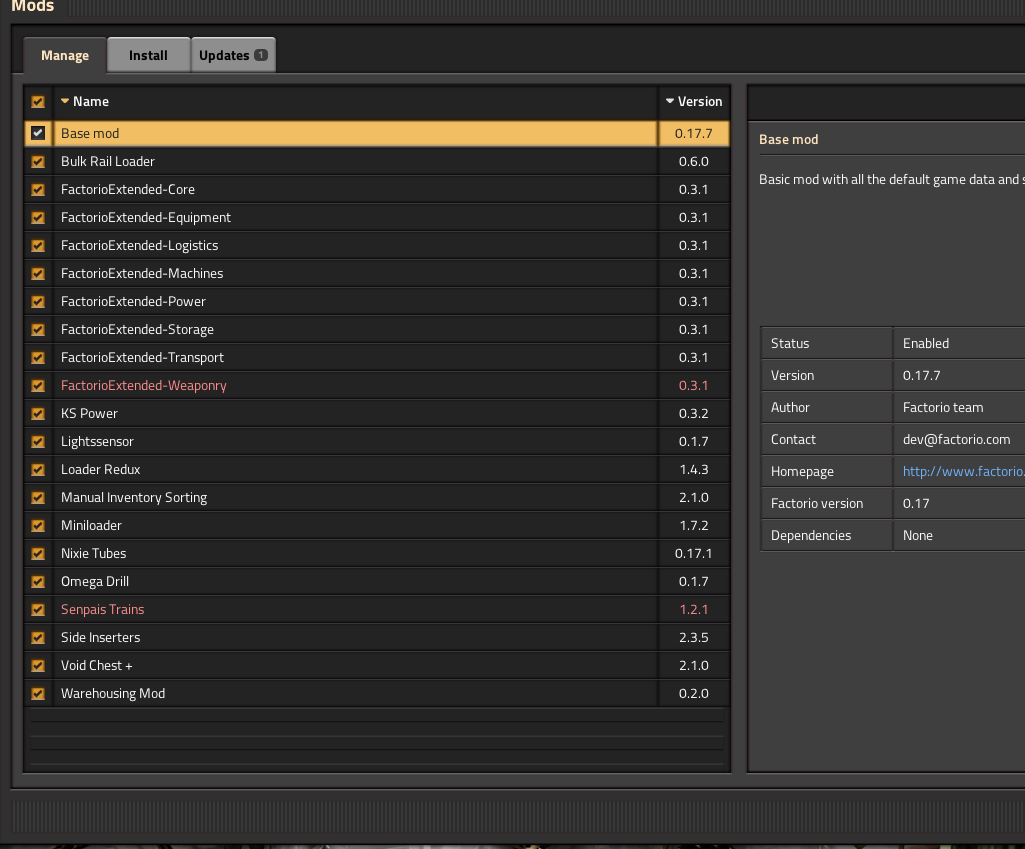This screenshot has width=1025, height=849.
Task: Select the Void Chest + mod row
Action: (97, 666)
